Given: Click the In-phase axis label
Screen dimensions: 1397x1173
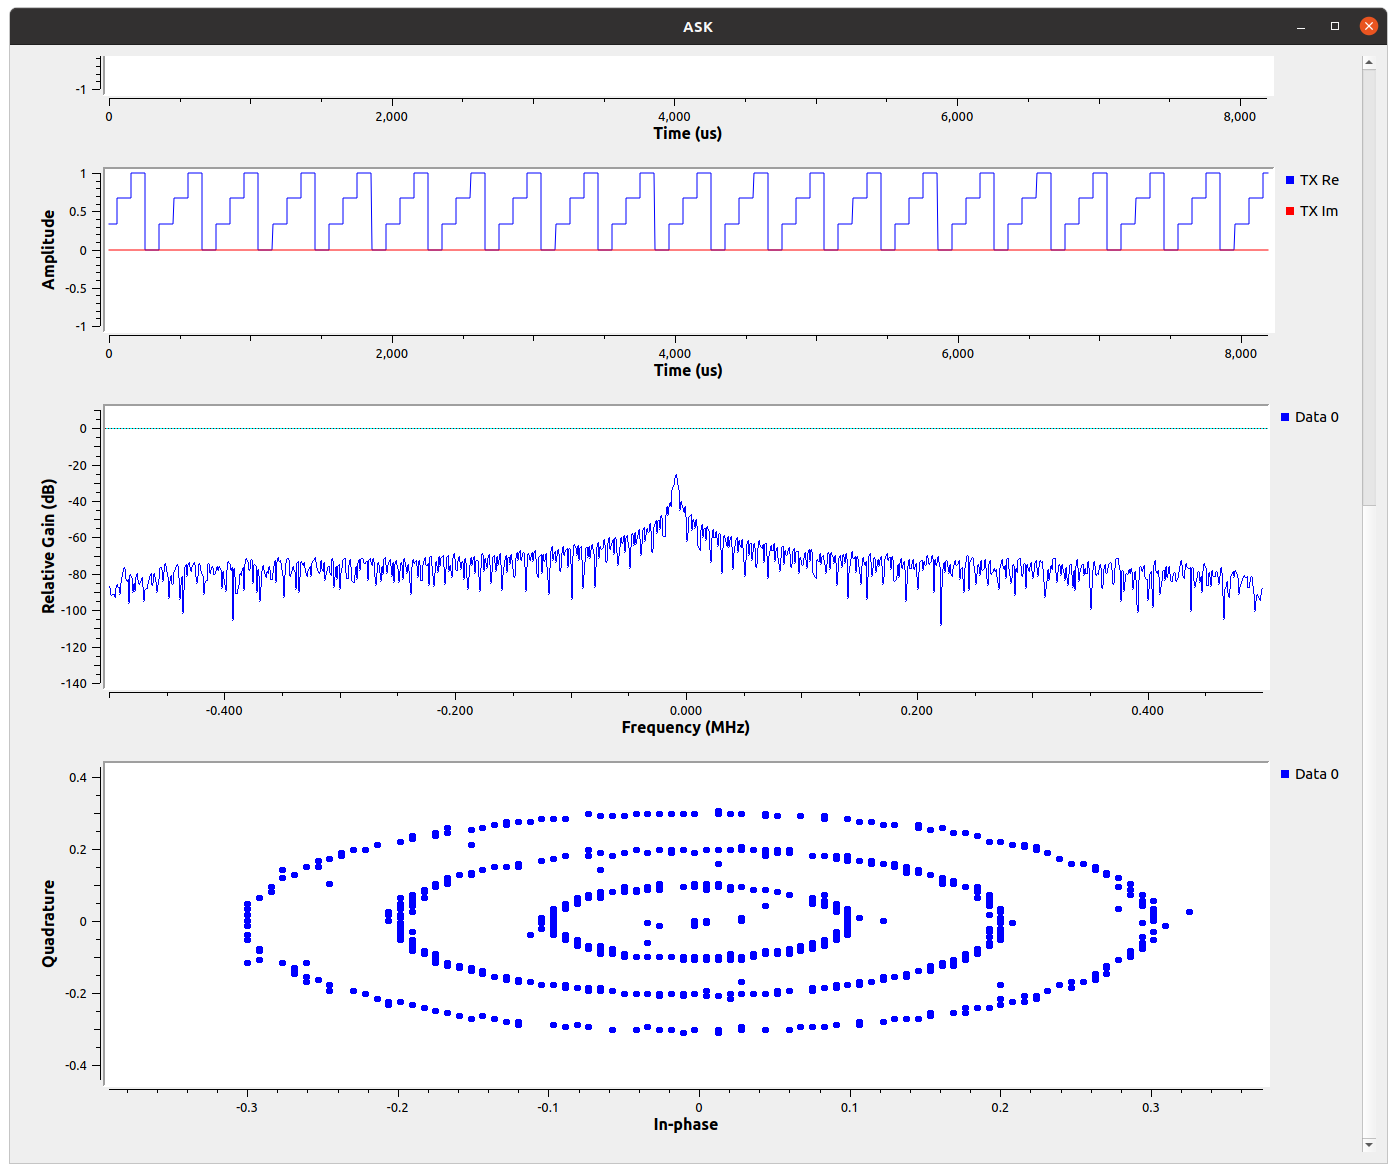Looking at the screenshot, I should [686, 1124].
